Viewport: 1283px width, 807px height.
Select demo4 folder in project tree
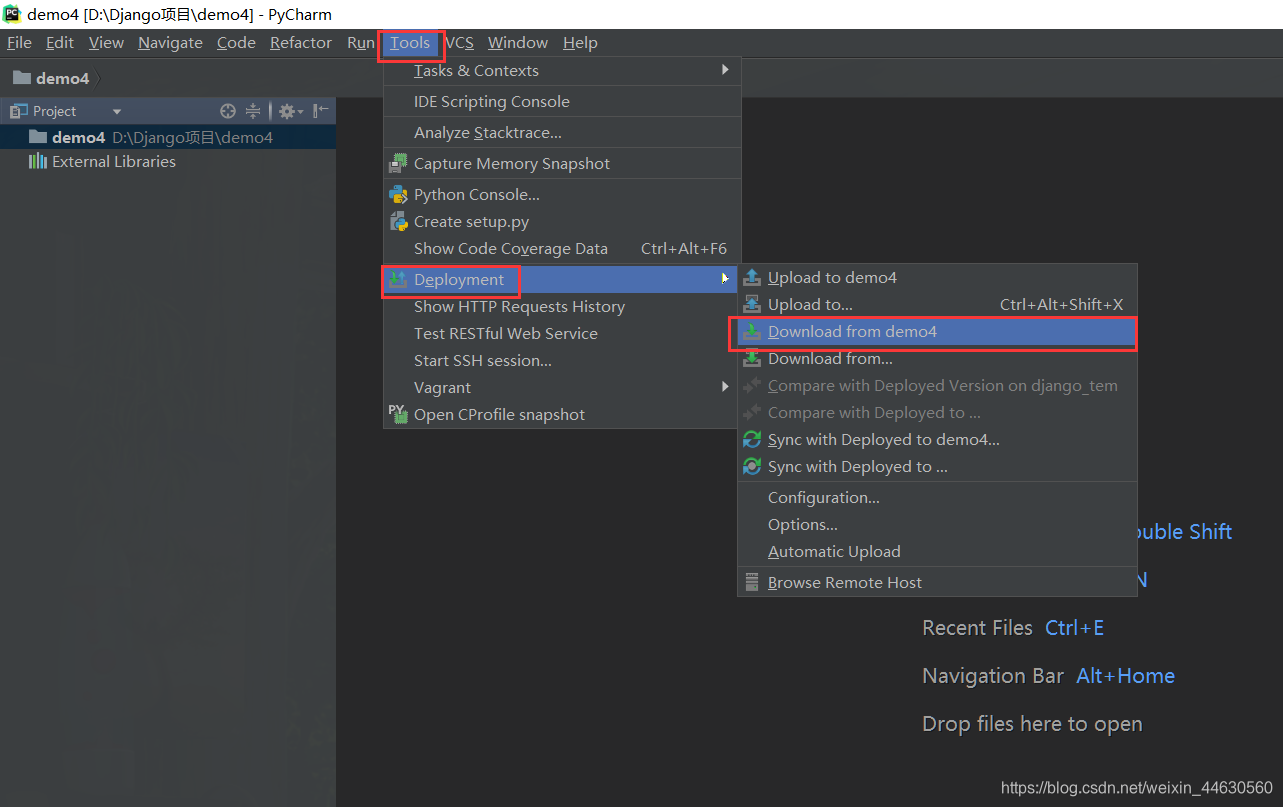tap(168, 137)
